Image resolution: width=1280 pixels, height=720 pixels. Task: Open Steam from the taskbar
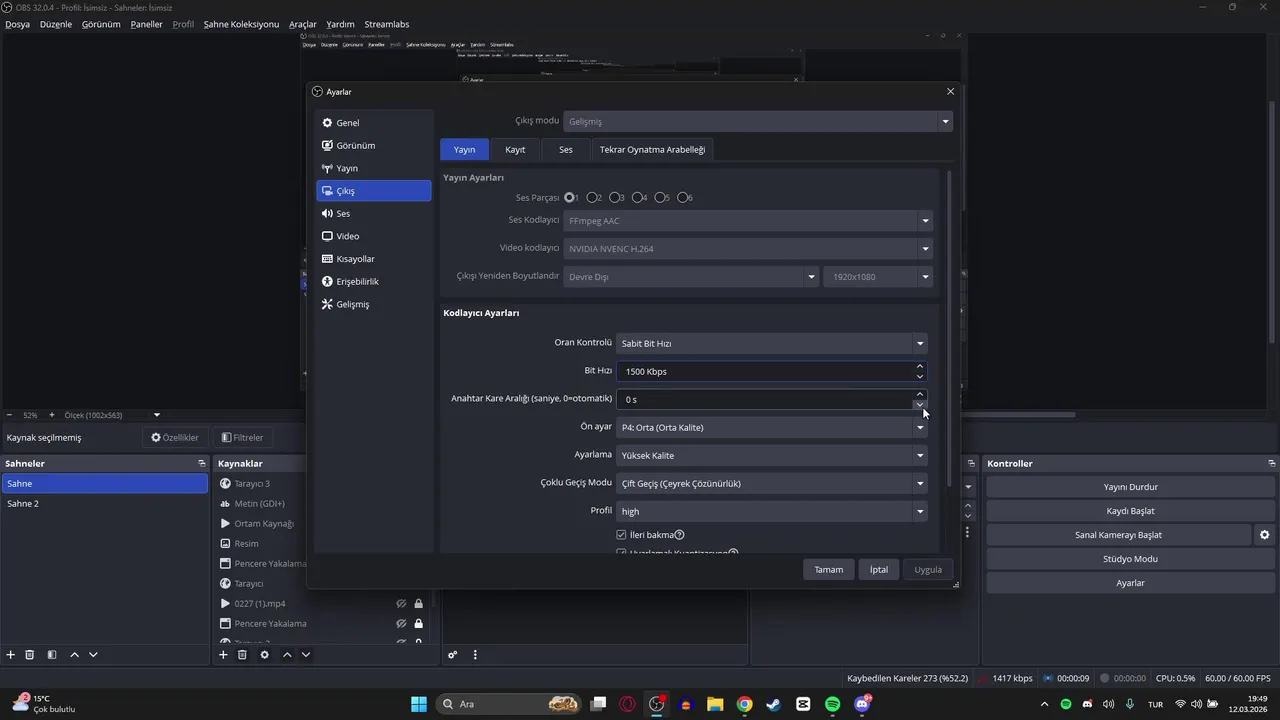pos(773,704)
